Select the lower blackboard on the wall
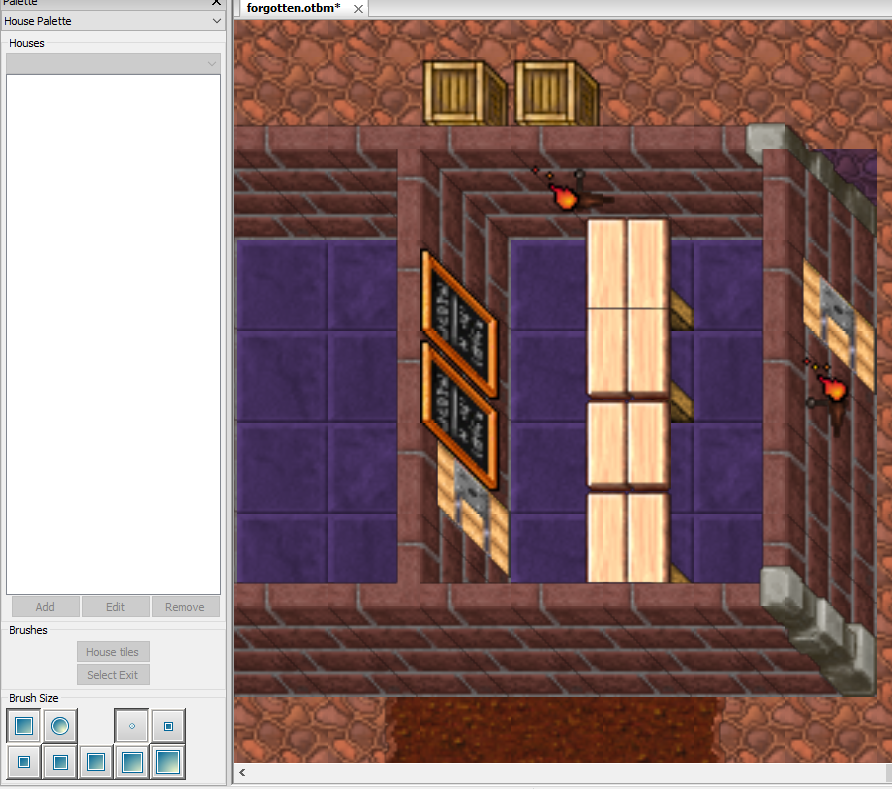892x789 pixels. 460,415
